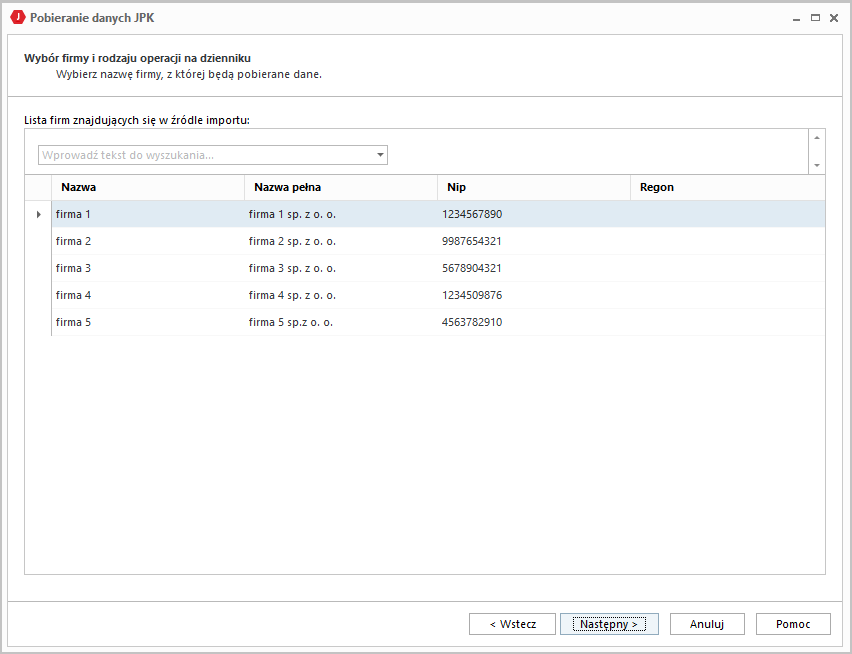Viewport: 852px width, 654px height.
Task: Click the row indicator arrow beside firma 1
Action: [38, 214]
